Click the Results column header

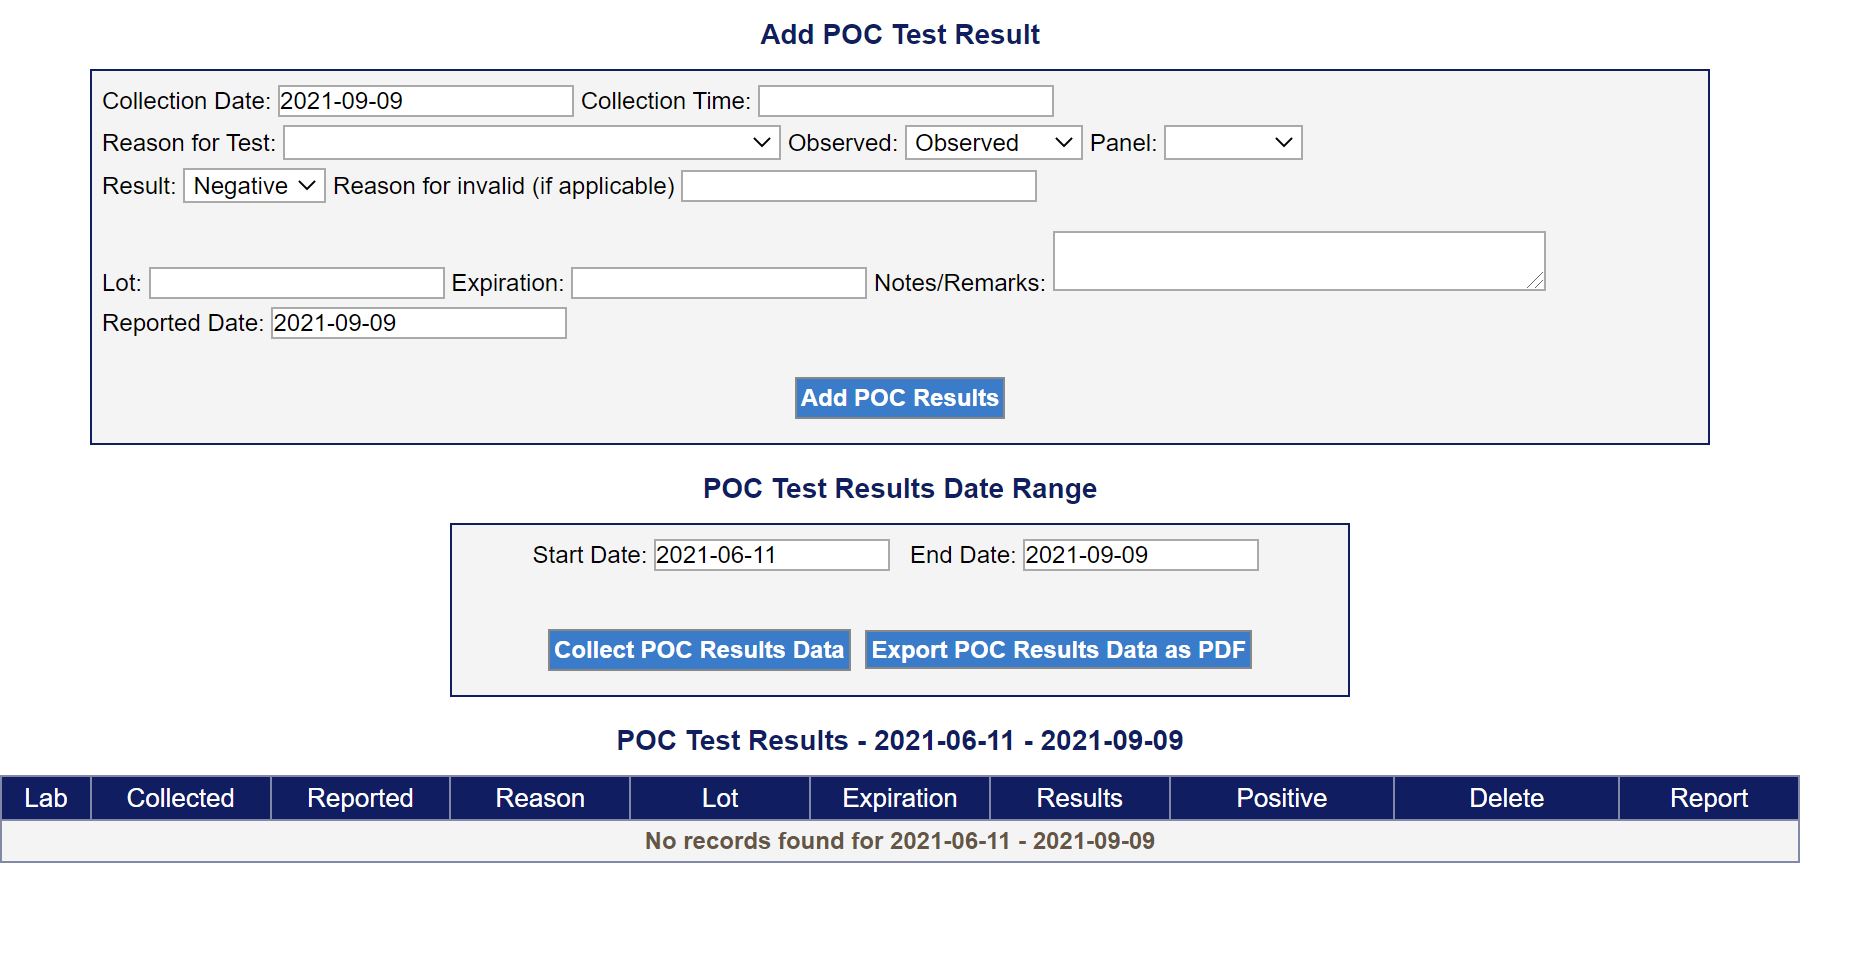1079,798
